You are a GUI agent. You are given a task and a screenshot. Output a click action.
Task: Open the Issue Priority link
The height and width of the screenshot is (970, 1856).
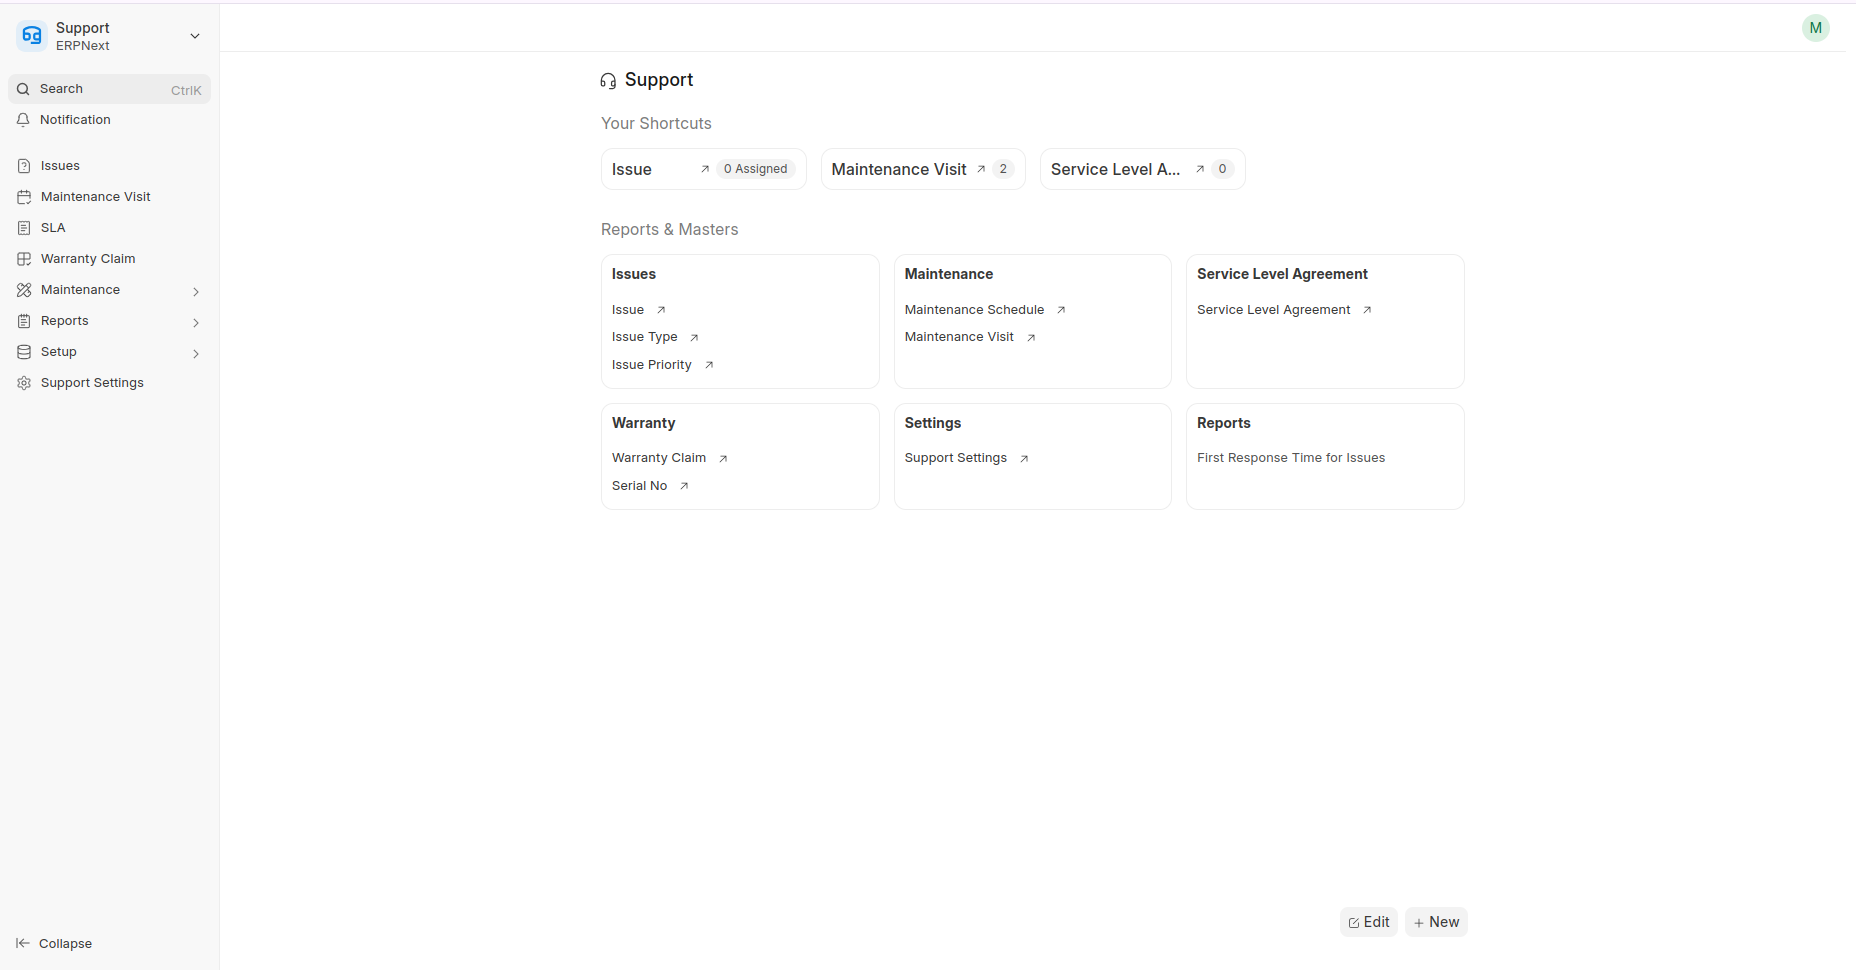tap(651, 365)
